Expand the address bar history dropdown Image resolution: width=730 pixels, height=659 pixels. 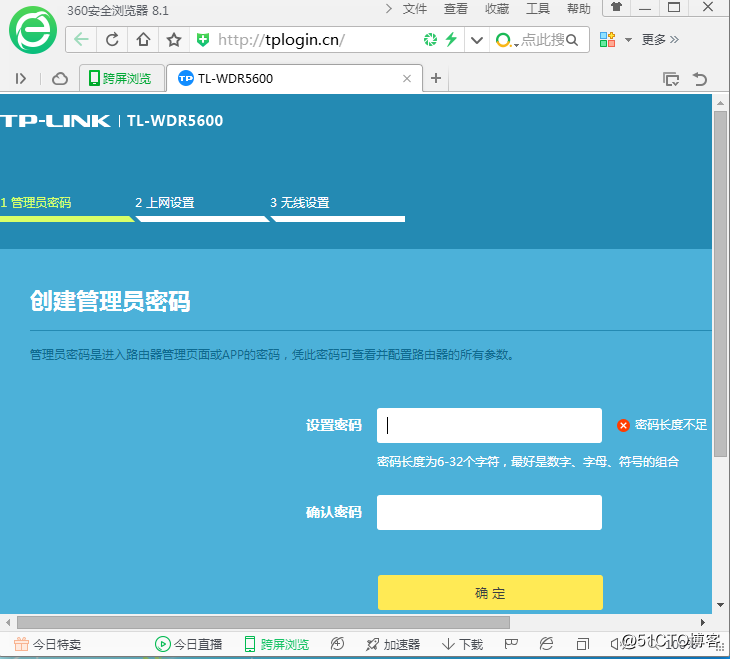[x=476, y=40]
